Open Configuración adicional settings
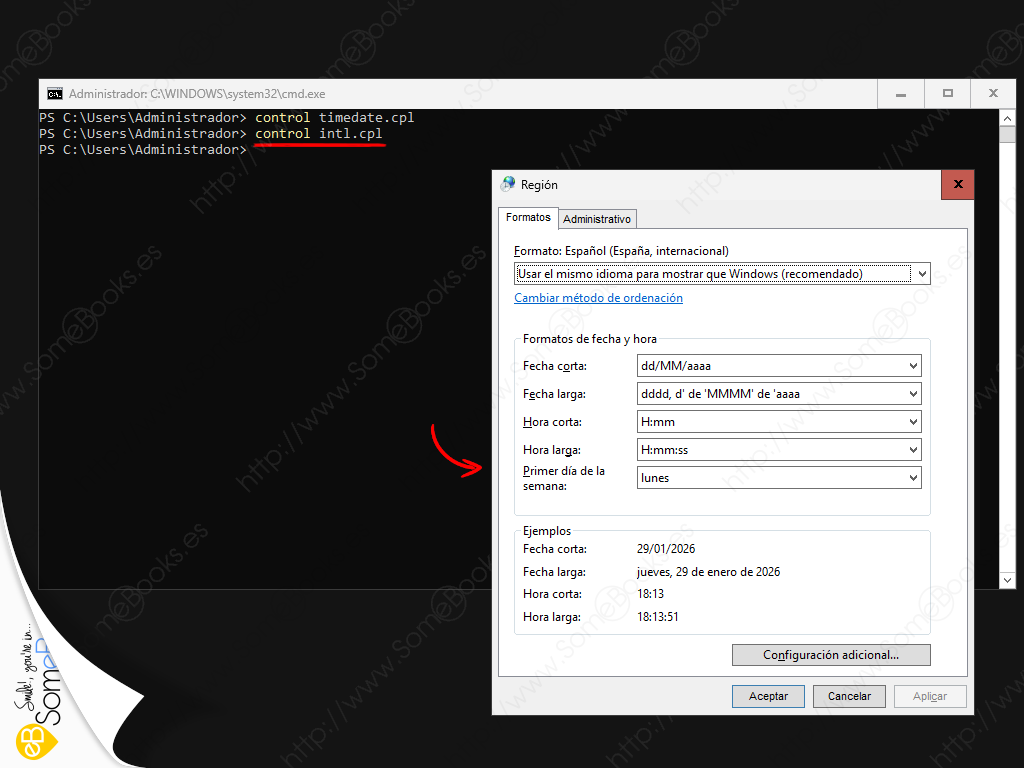 point(831,656)
